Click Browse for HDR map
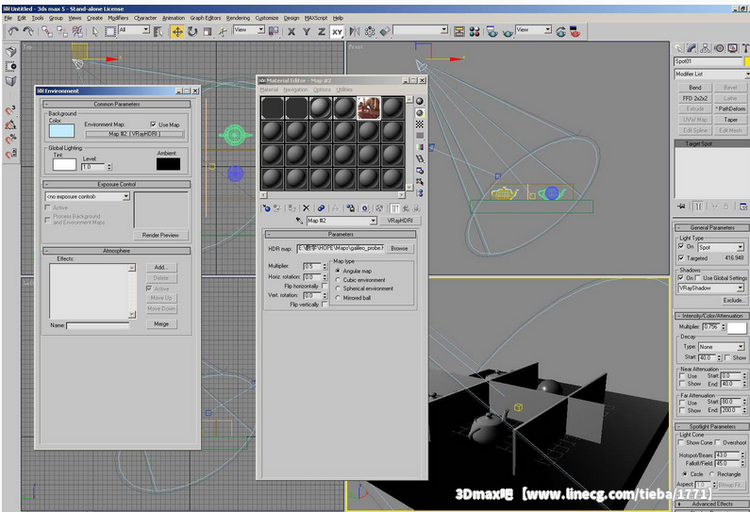This screenshot has width=750, height=512. (x=399, y=248)
